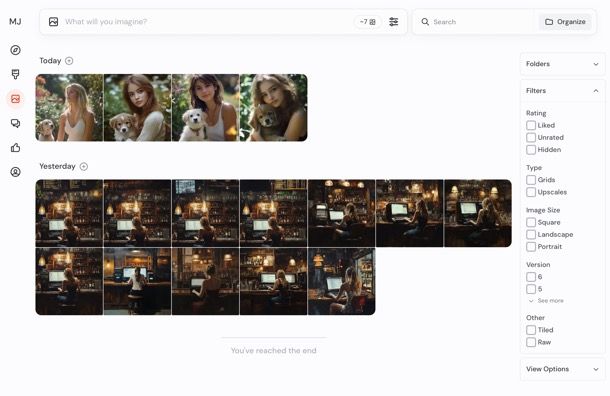Open the thumbs-up rating icon in sidebar

(x=16, y=147)
